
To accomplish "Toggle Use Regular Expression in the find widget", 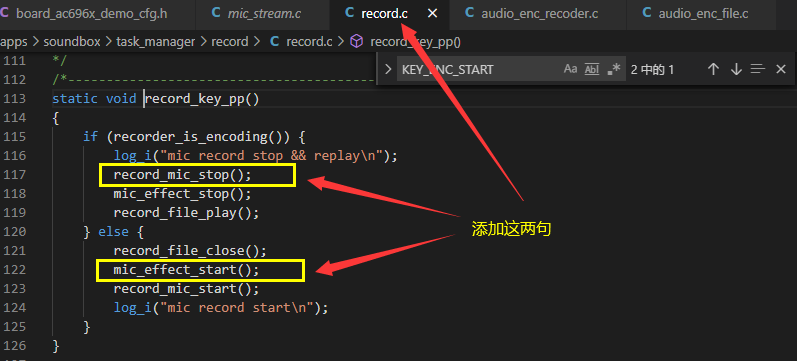I will tap(614, 69).
